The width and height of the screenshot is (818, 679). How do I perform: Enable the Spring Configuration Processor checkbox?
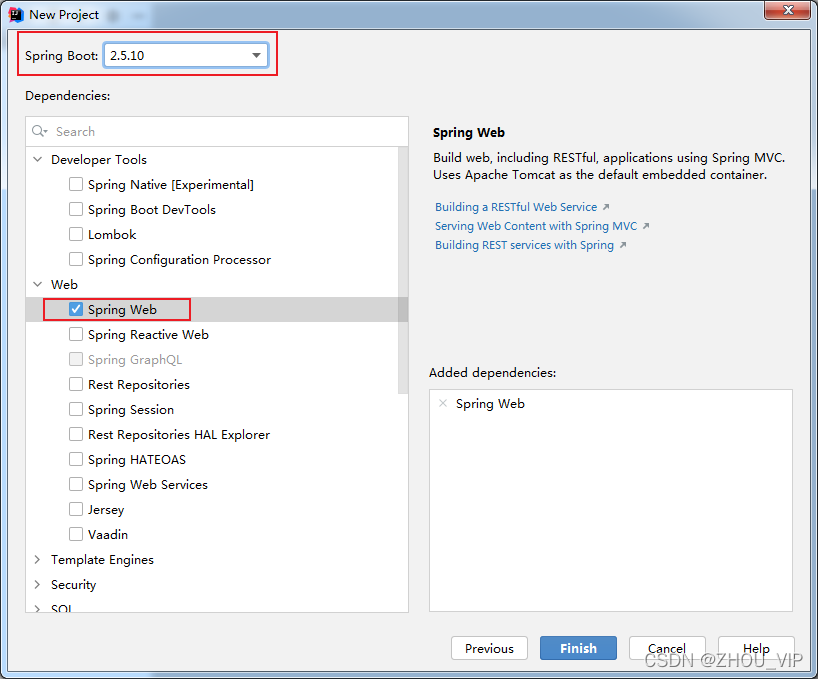(x=76, y=259)
